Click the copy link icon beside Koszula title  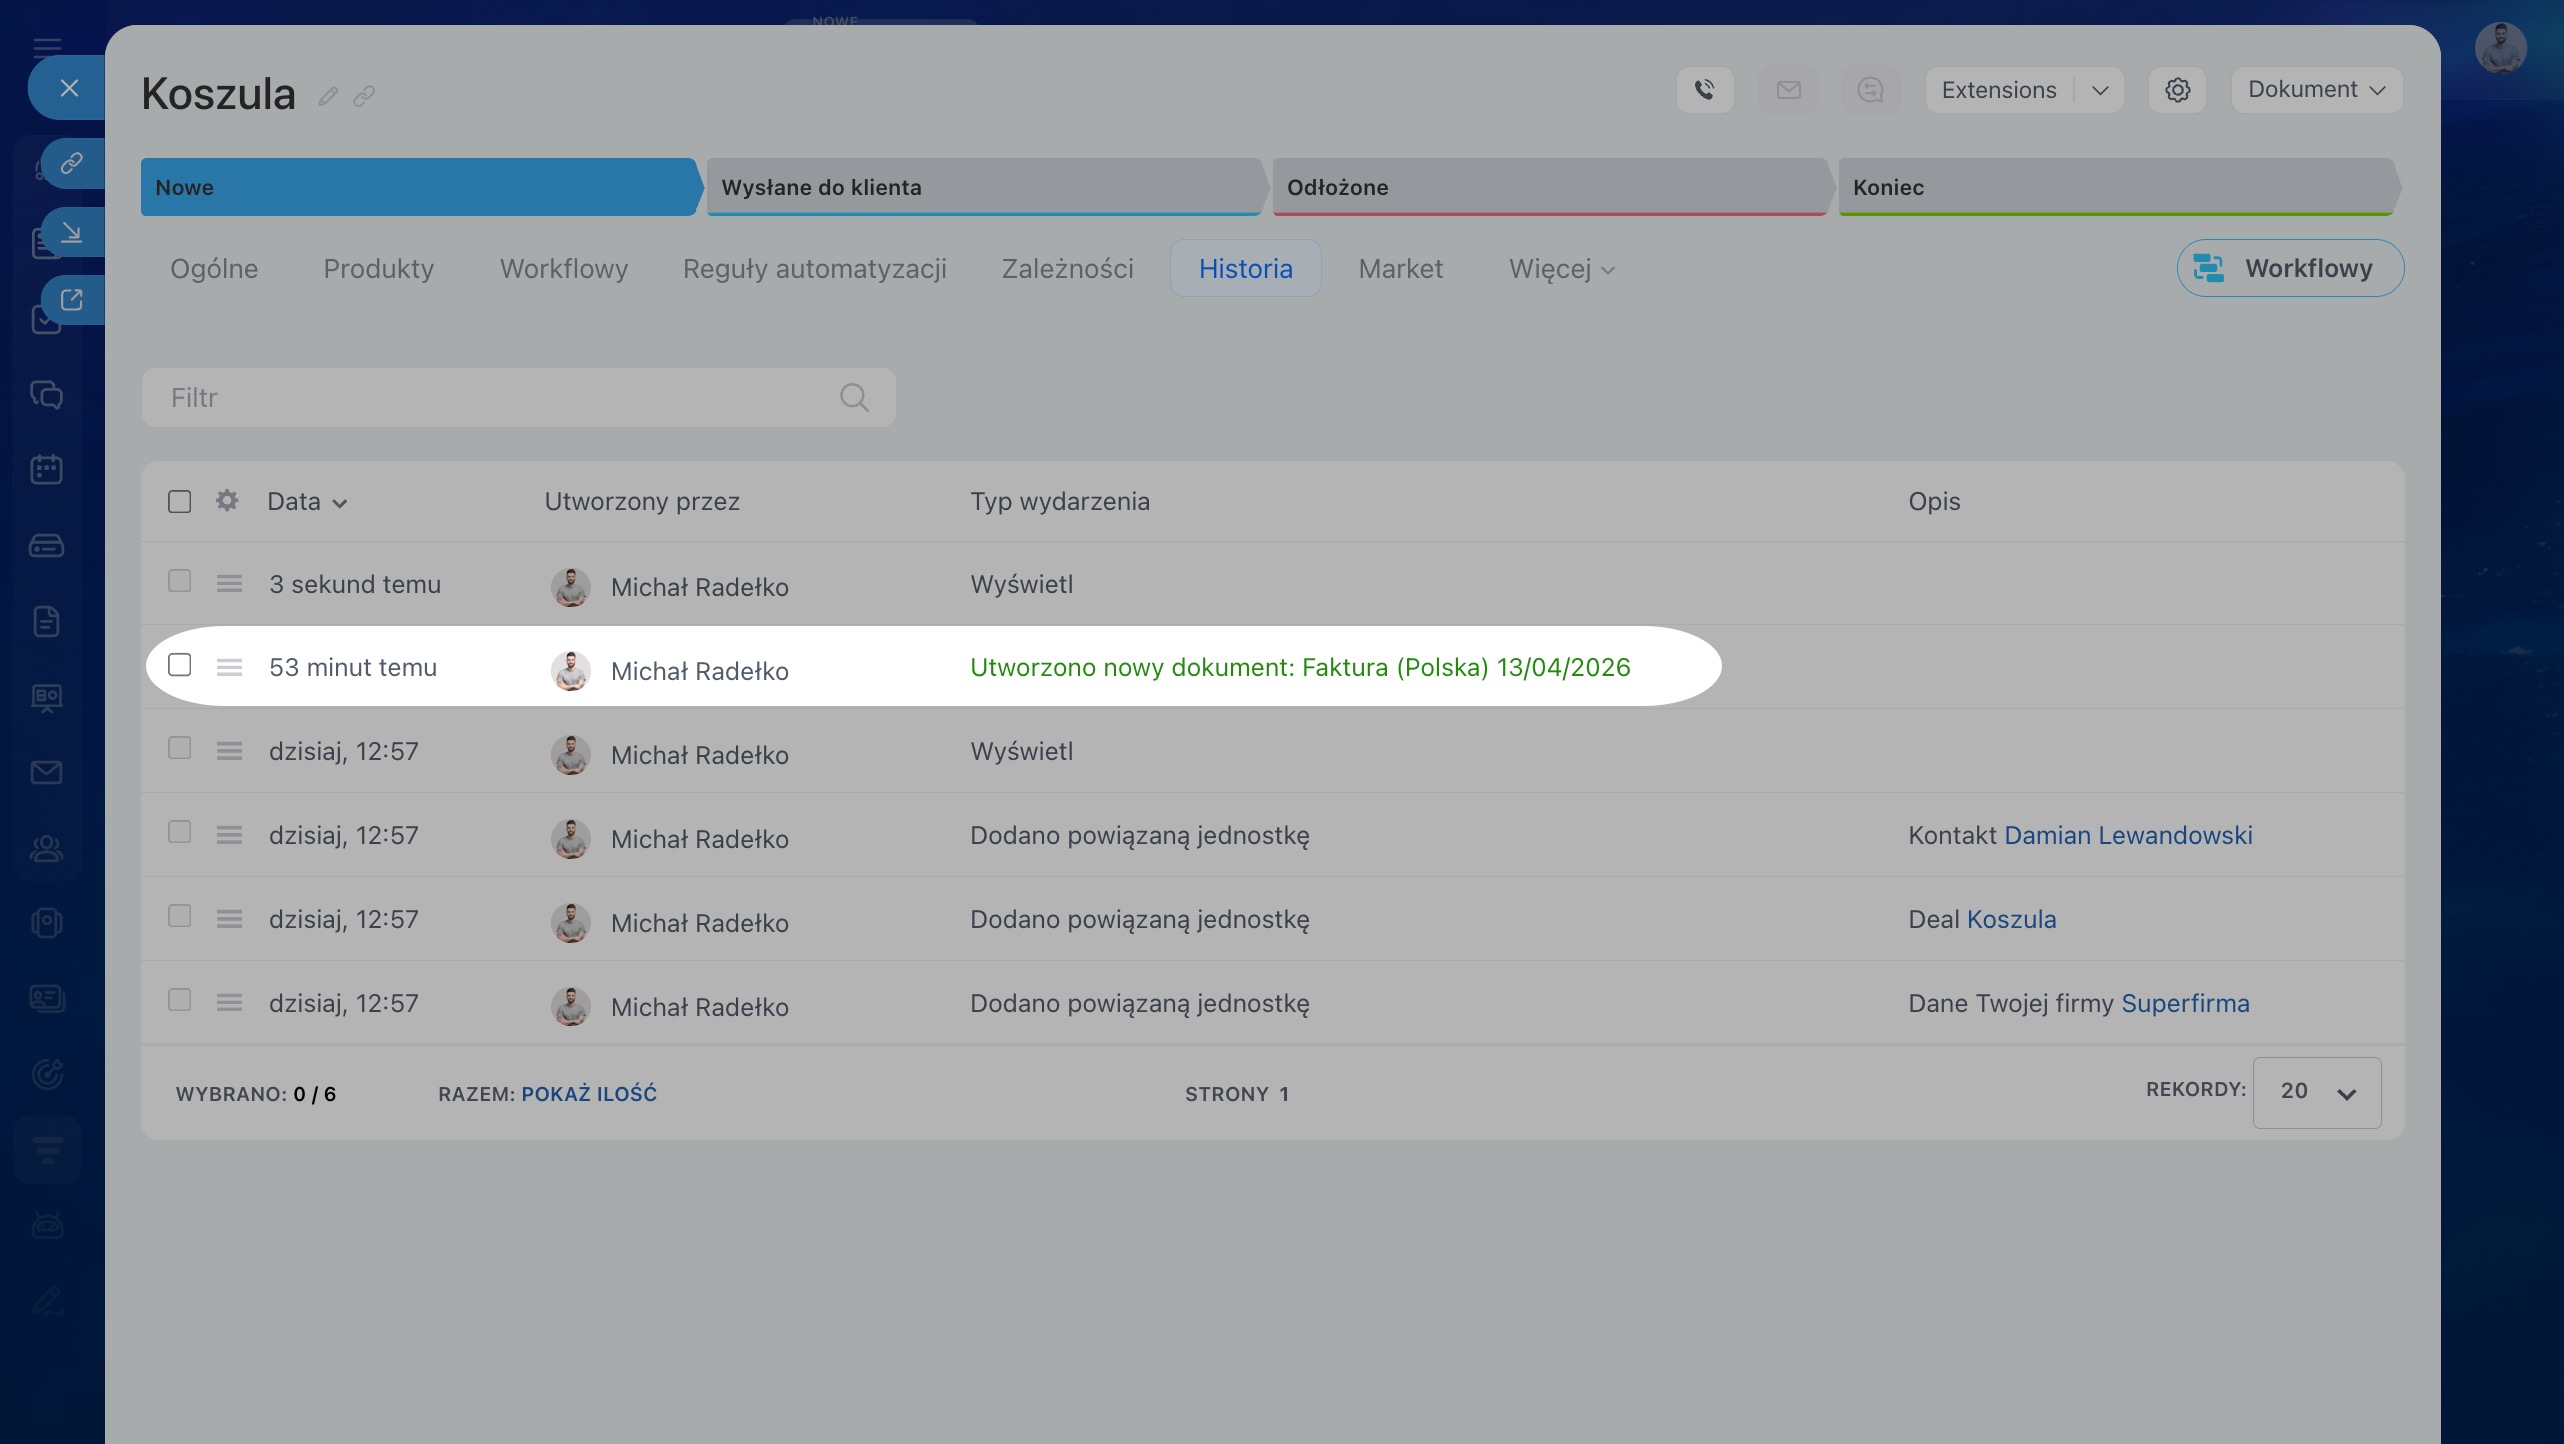coord(364,96)
